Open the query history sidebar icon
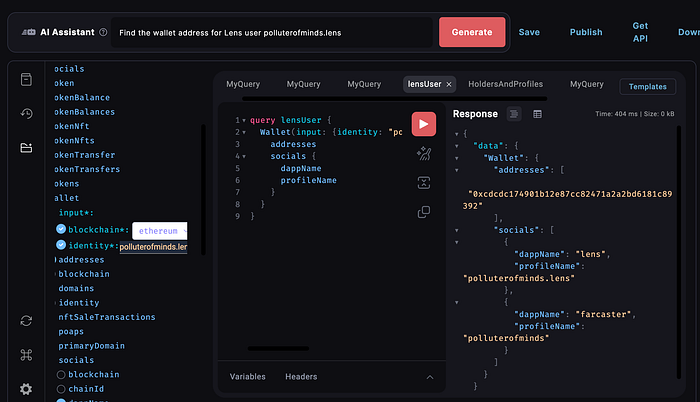This screenshot has height=402, width=700. click(x=26, y=114)
